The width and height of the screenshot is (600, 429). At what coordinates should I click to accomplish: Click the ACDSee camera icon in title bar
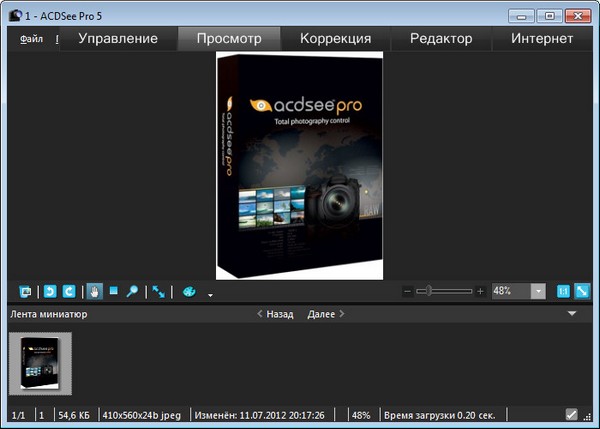(x=15, y=16)
